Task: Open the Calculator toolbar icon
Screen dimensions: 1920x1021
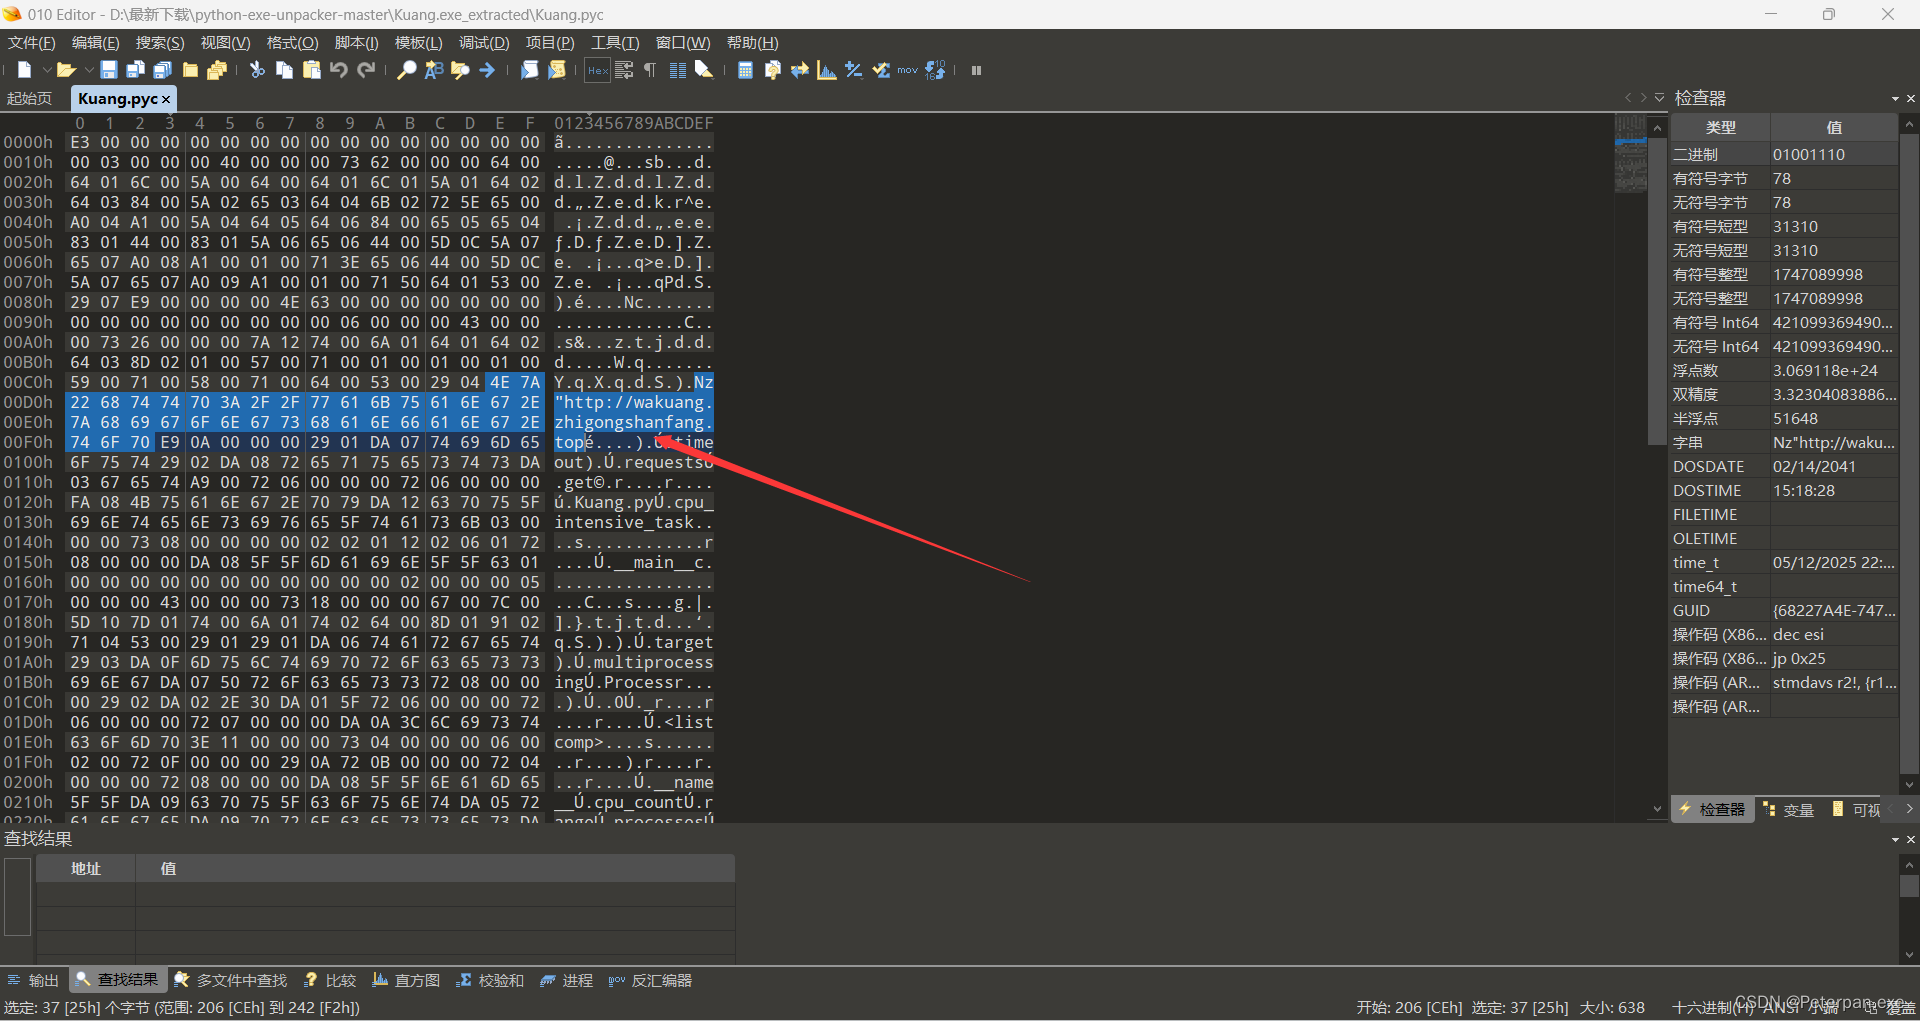Action: point(745,70)
